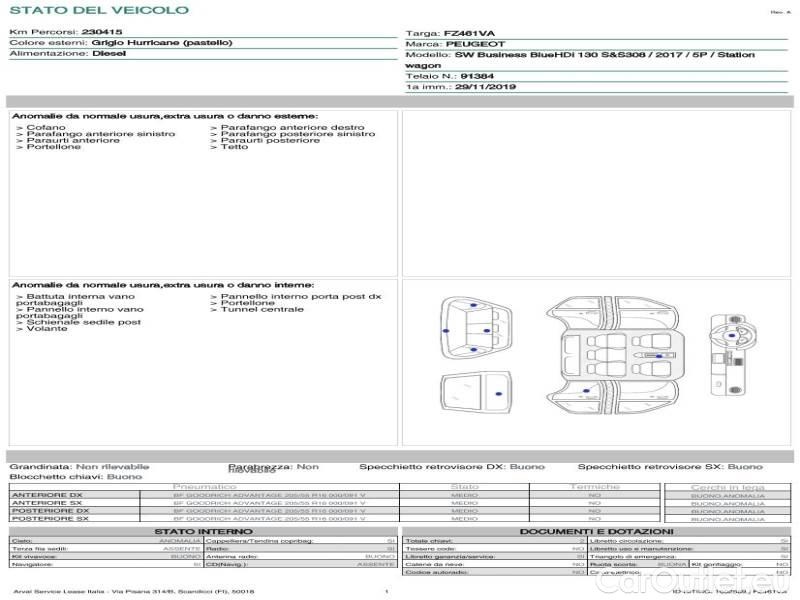800x600 pixels.
Task: Click the 'Triangolo di emergenza' row label
Action: click(633, 557)
